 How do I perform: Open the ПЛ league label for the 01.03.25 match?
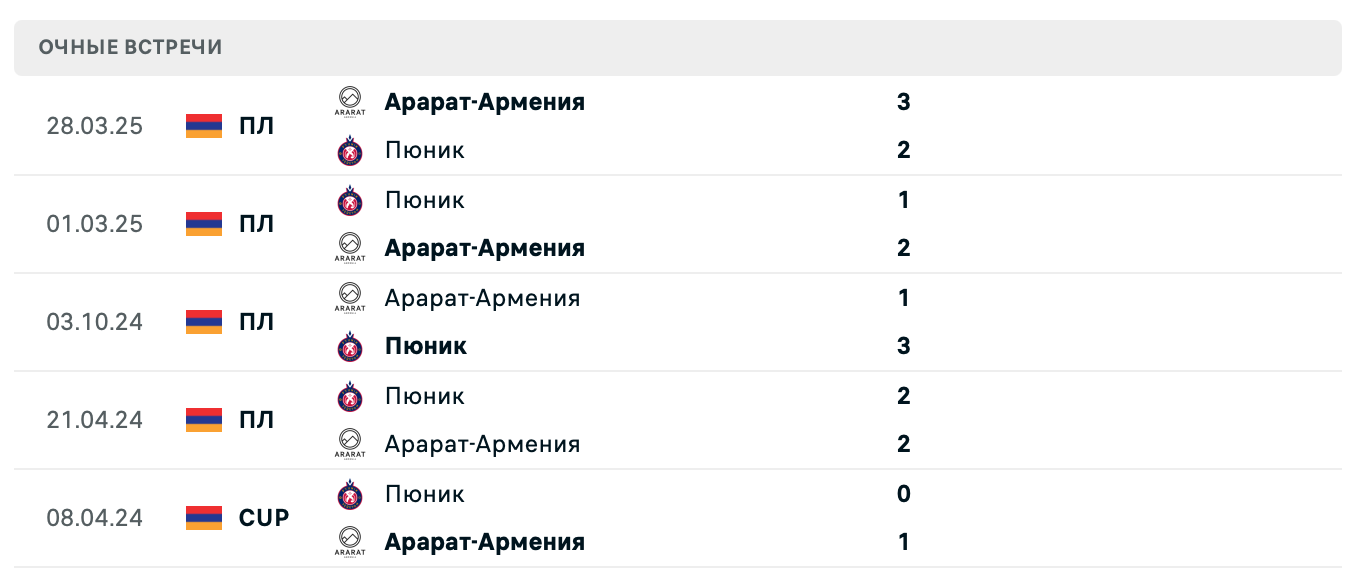[x=258, y=224]
